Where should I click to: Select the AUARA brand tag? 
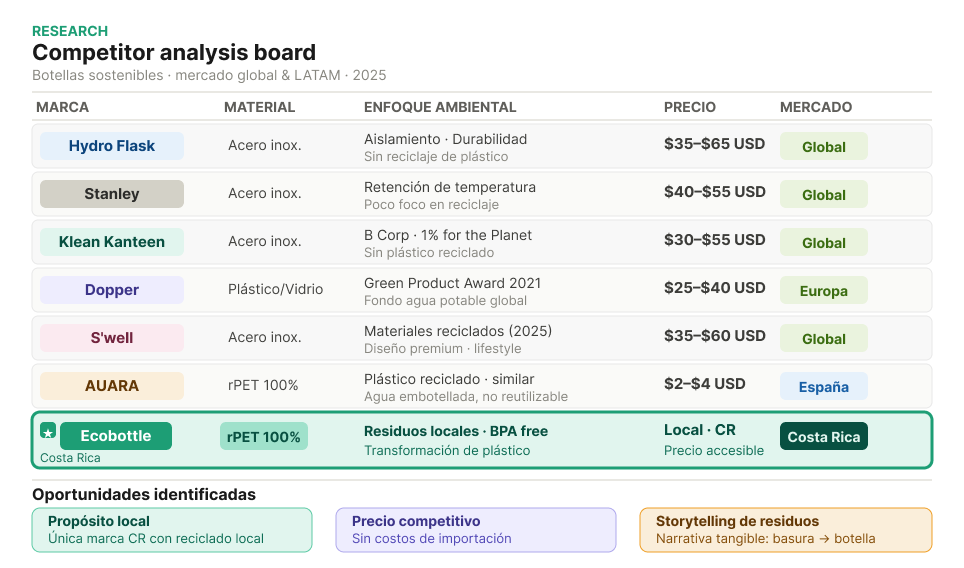[112, 386]
